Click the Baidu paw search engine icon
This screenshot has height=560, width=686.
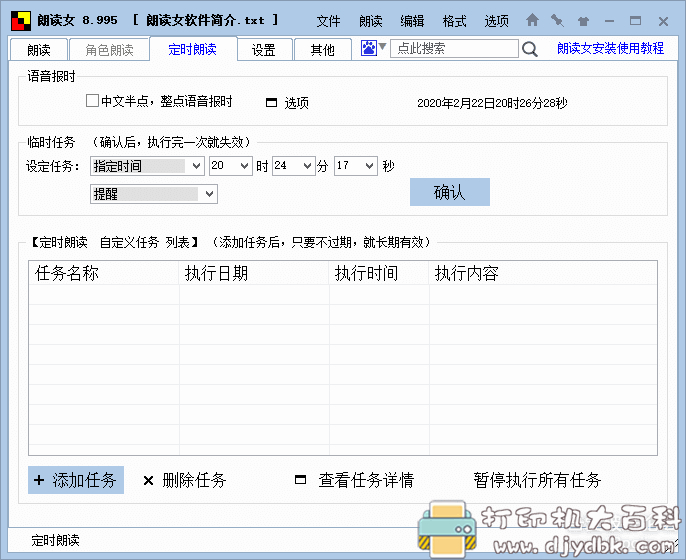pos(368,48)
